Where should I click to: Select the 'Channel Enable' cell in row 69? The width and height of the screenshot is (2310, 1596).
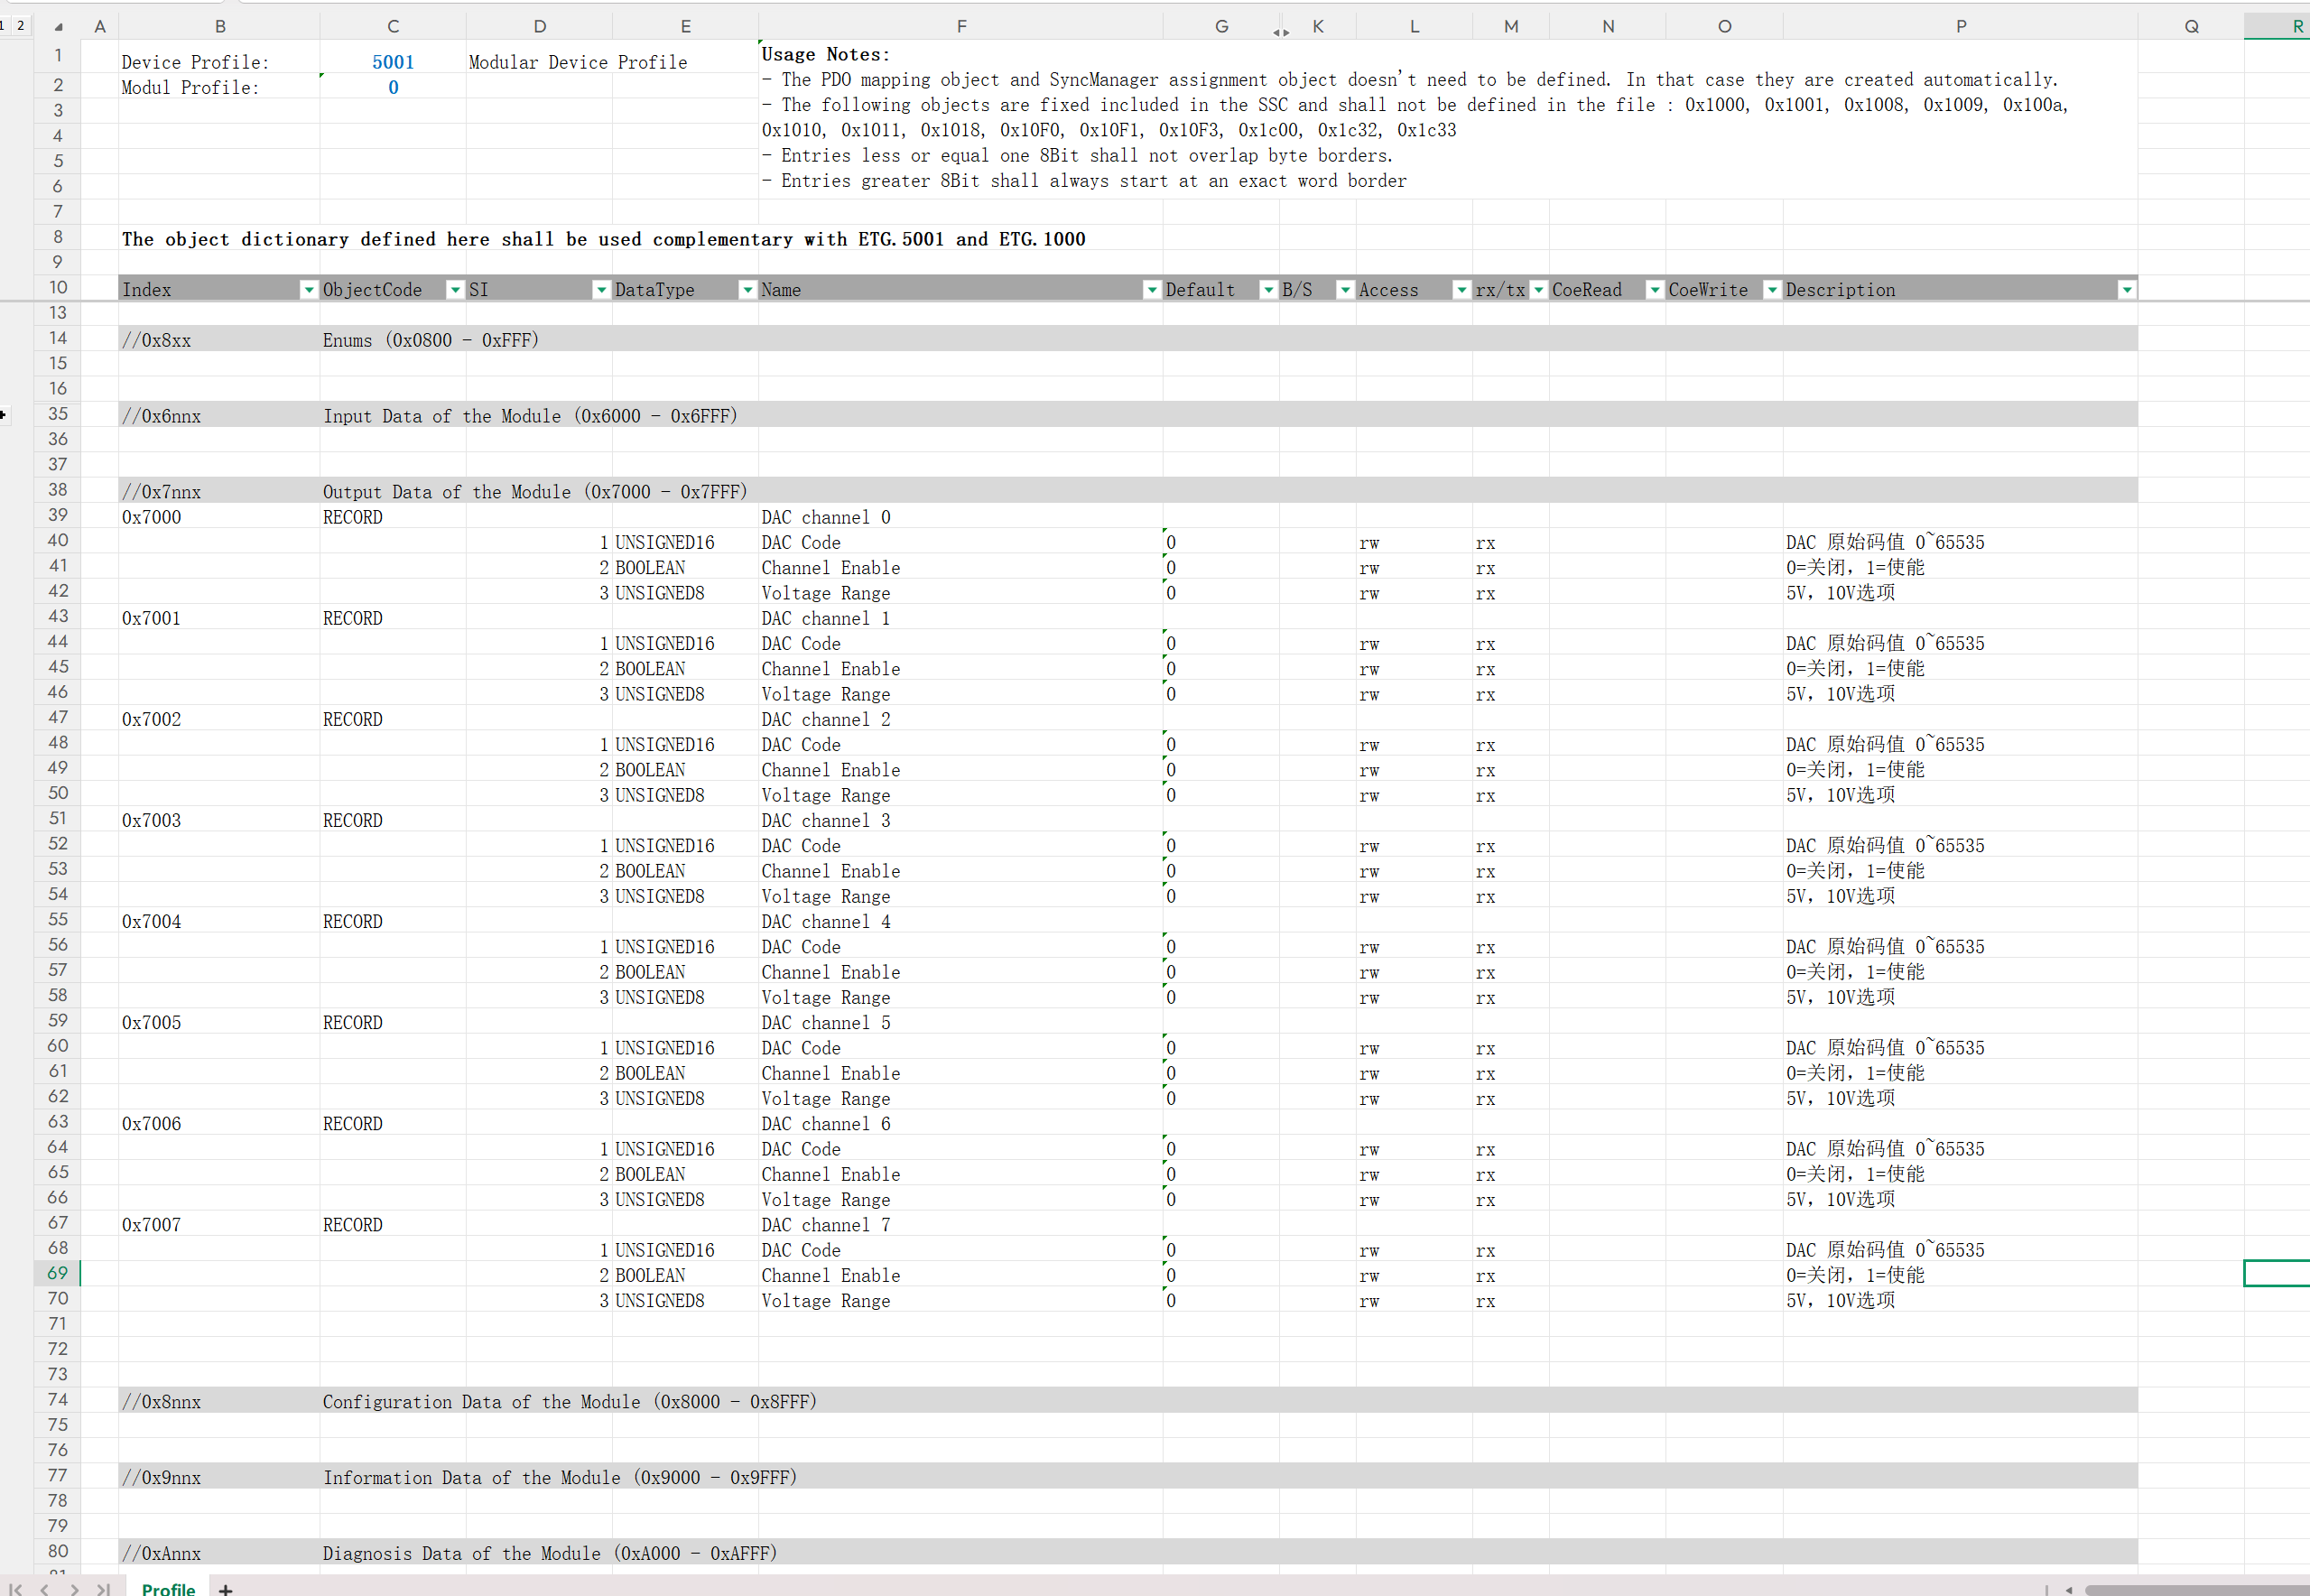tap(961, 1275)
